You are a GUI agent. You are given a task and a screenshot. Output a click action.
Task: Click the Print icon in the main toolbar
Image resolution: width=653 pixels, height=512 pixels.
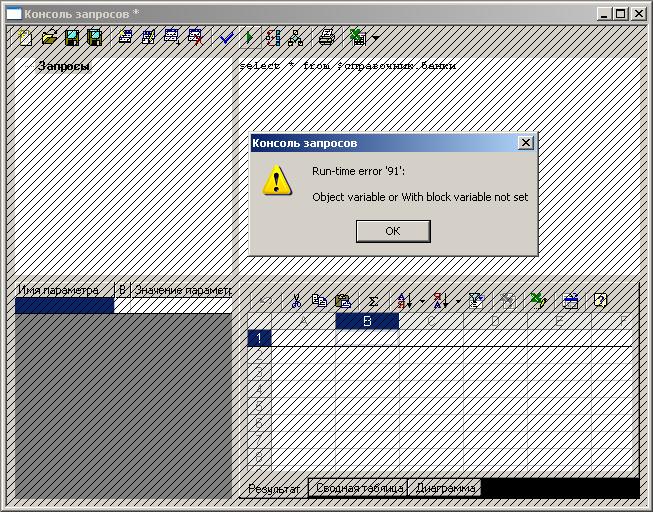point(326,38)
